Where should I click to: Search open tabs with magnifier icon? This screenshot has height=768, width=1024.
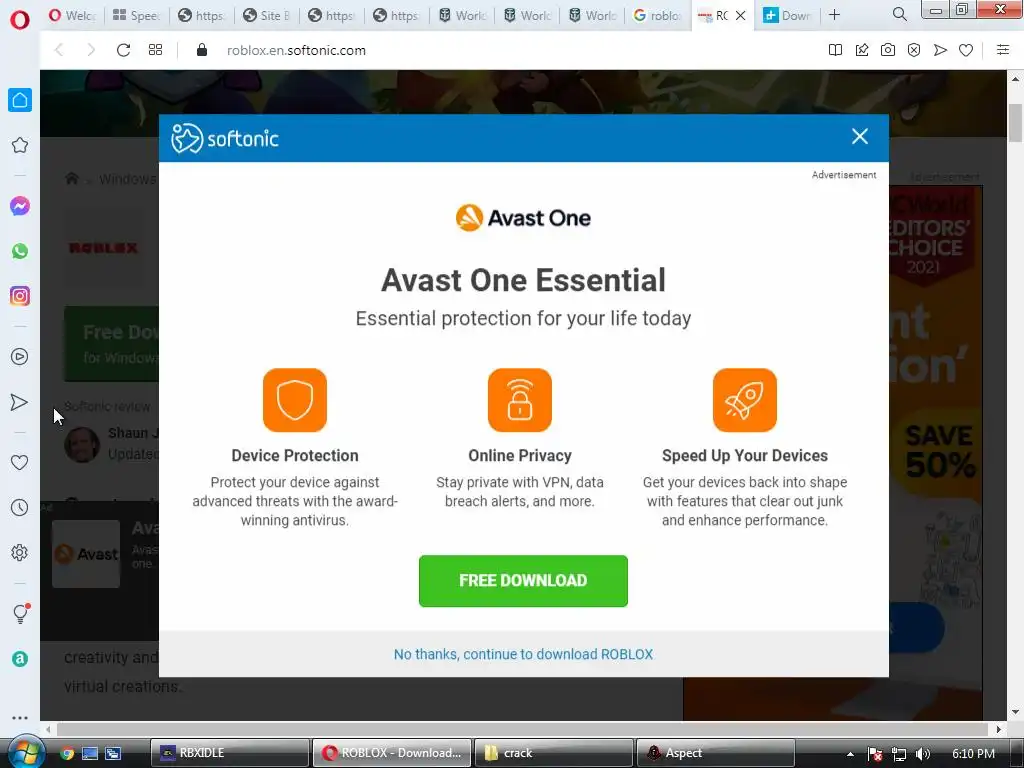pos(900,14)
